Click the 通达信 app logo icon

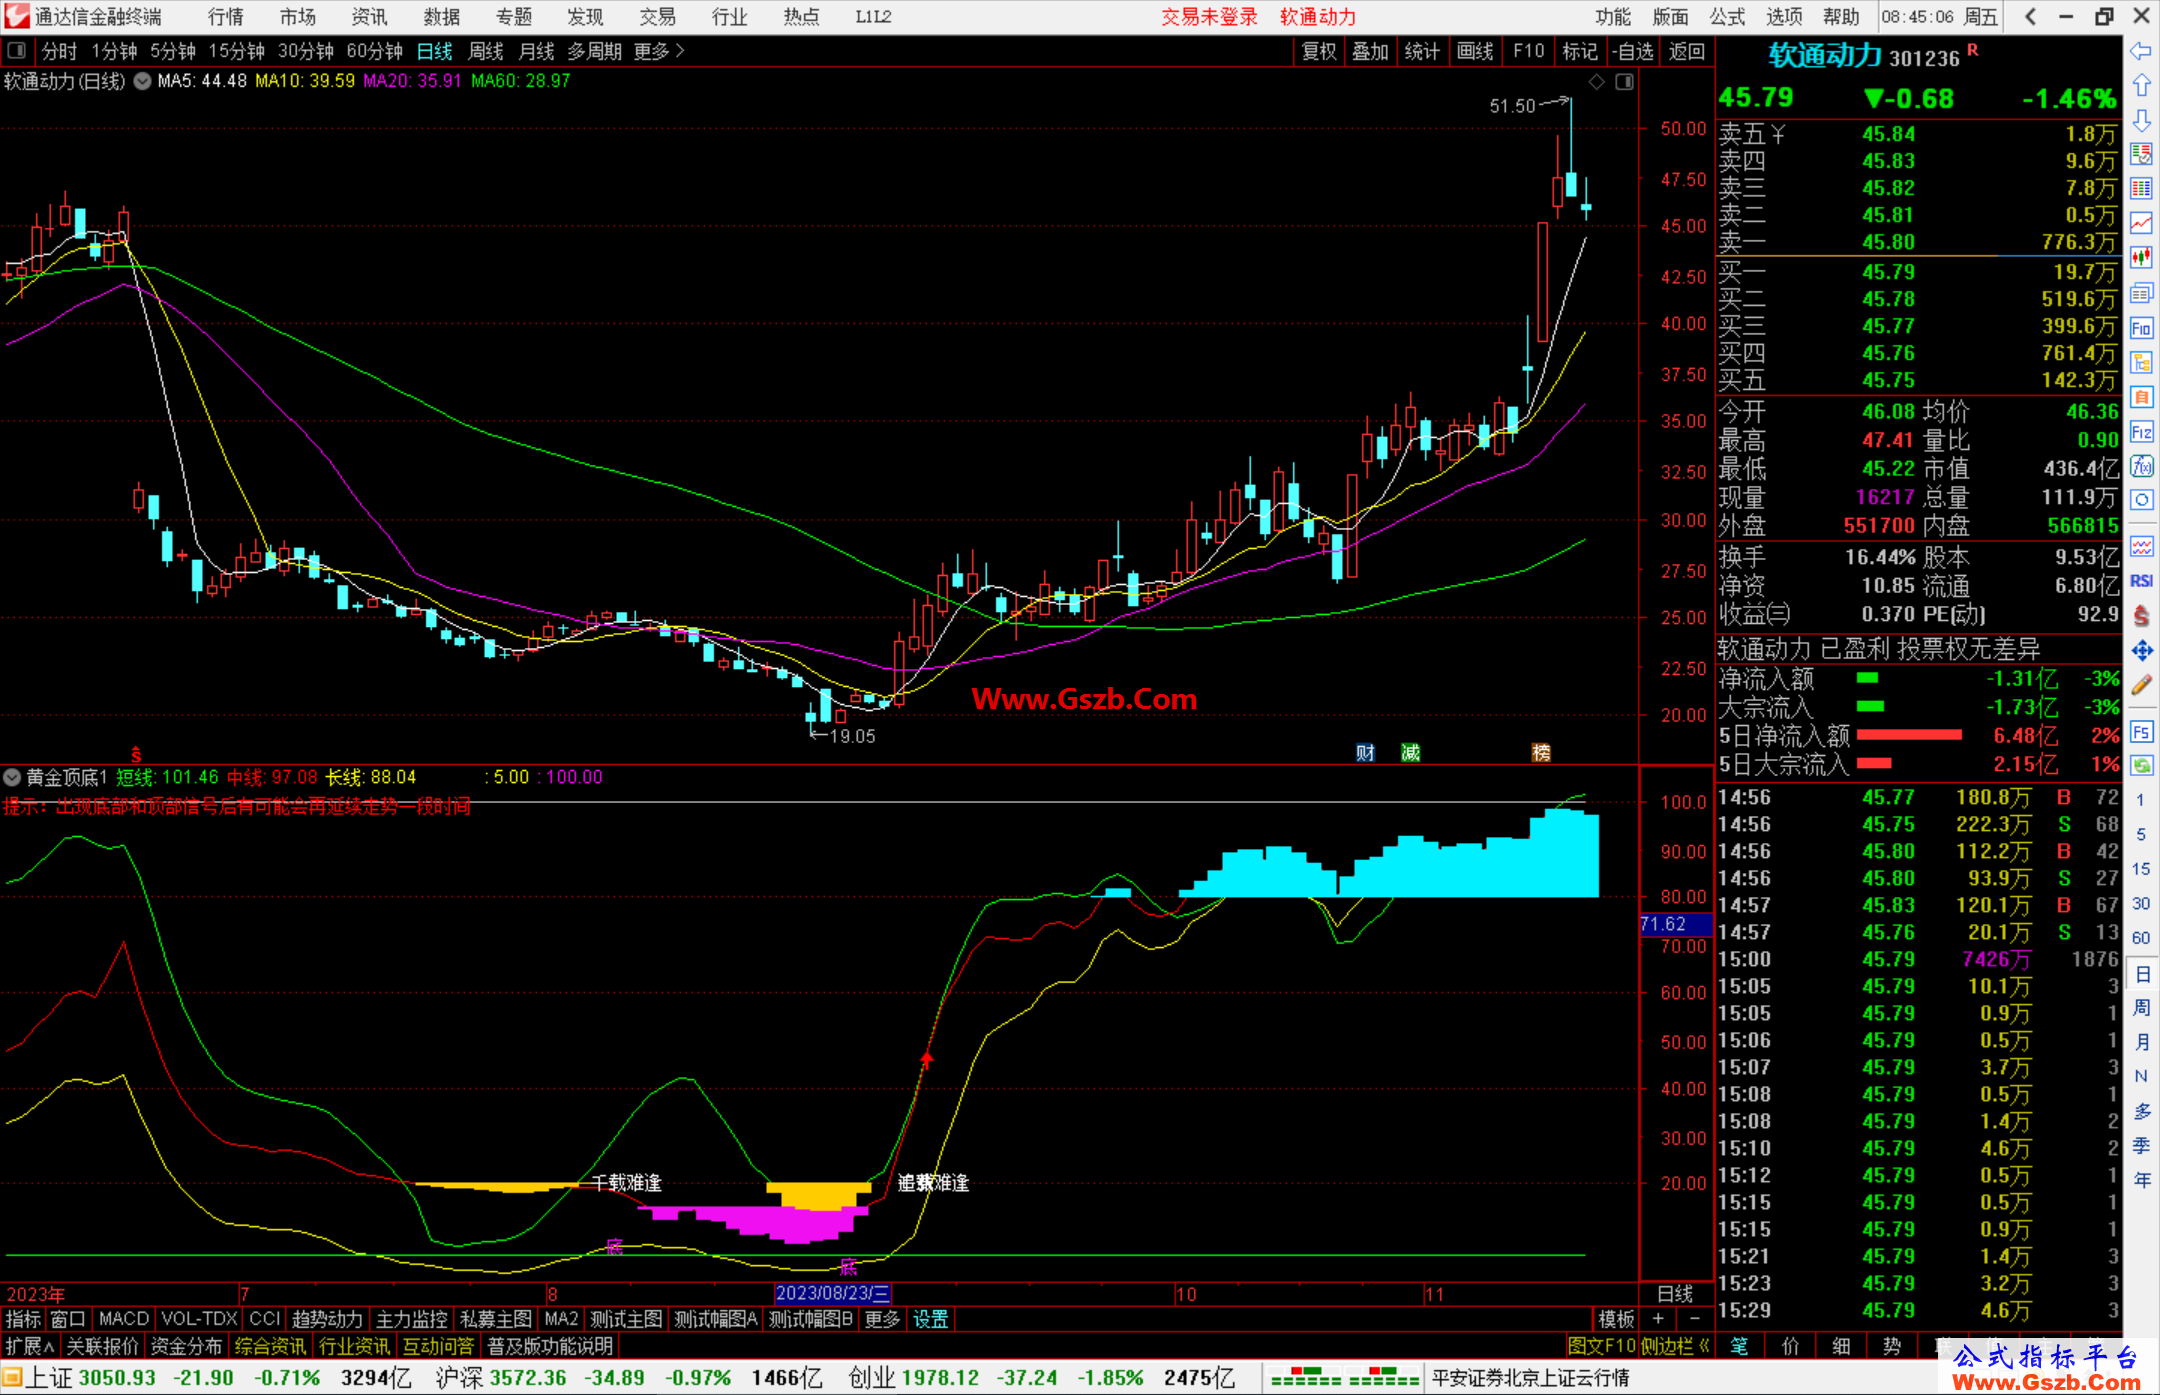click(x=16, y=16)
